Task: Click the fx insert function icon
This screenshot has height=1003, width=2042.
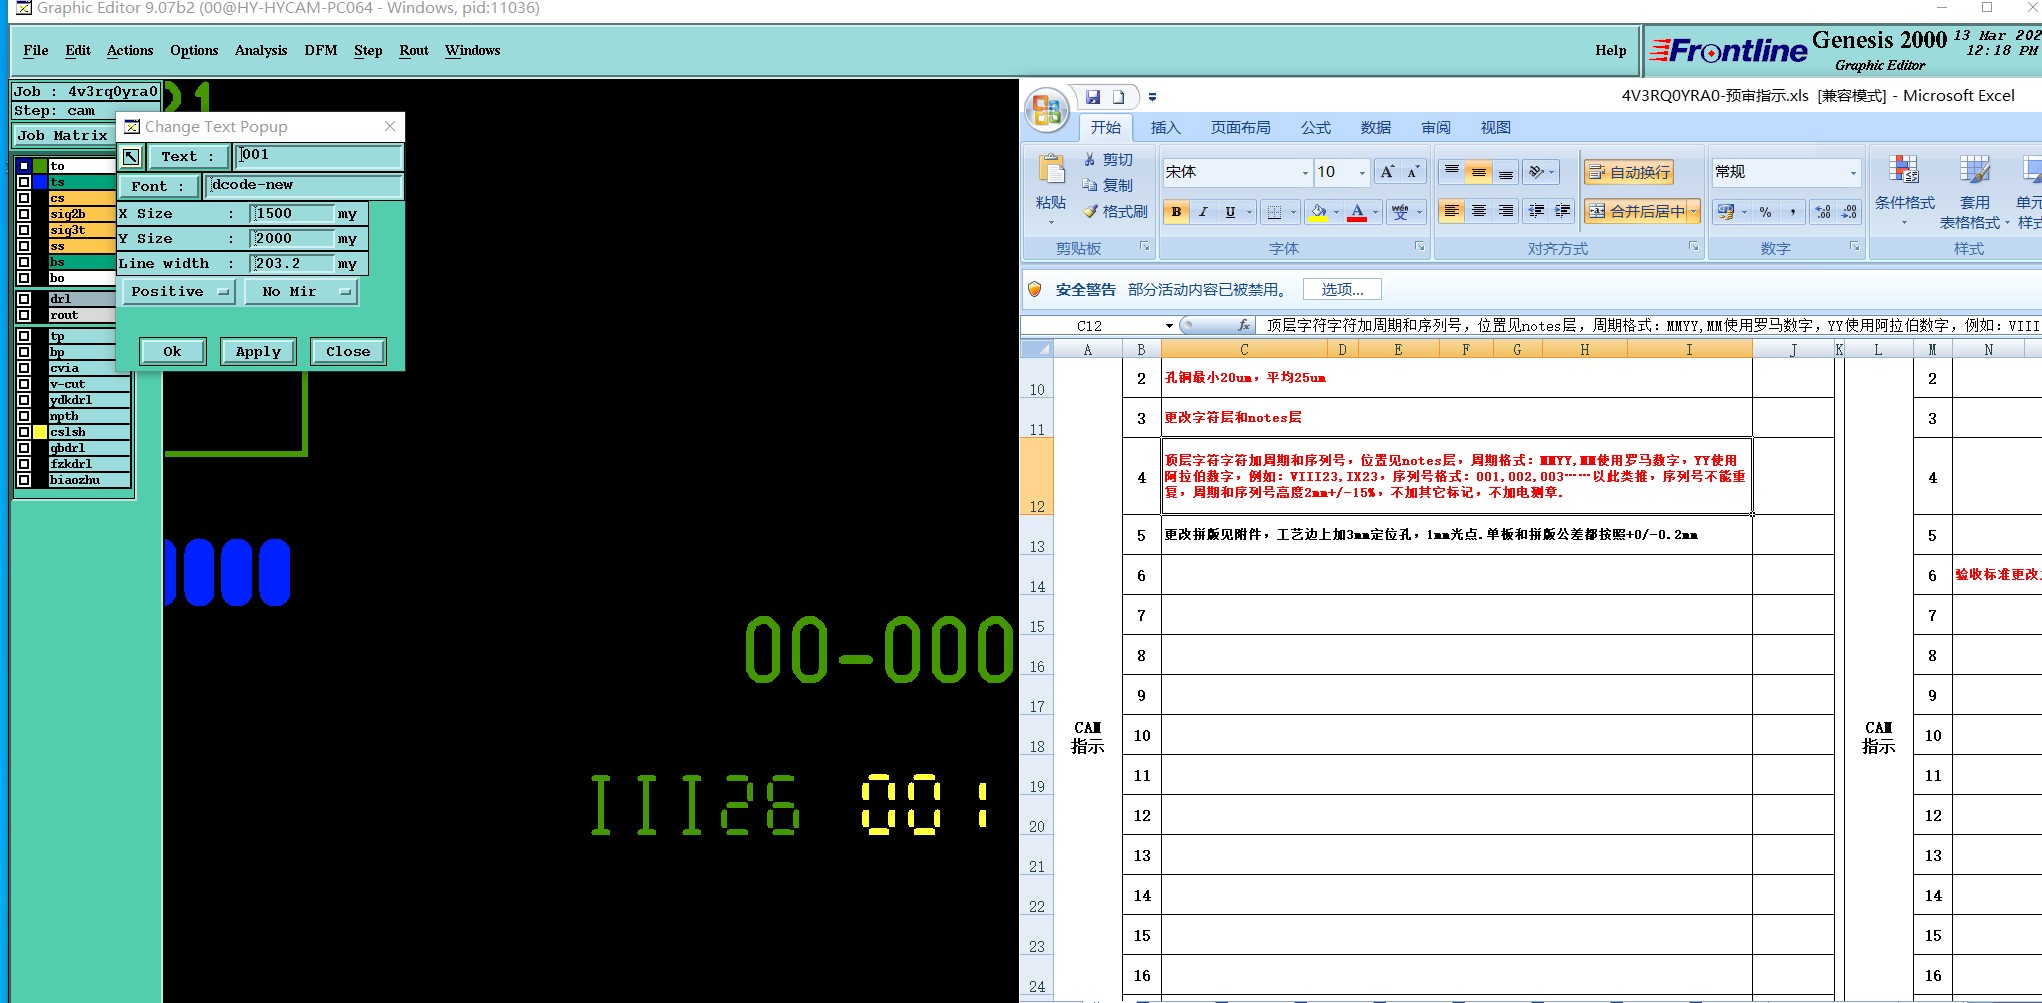Action: pyautogui.click(x=1243, y=325)
